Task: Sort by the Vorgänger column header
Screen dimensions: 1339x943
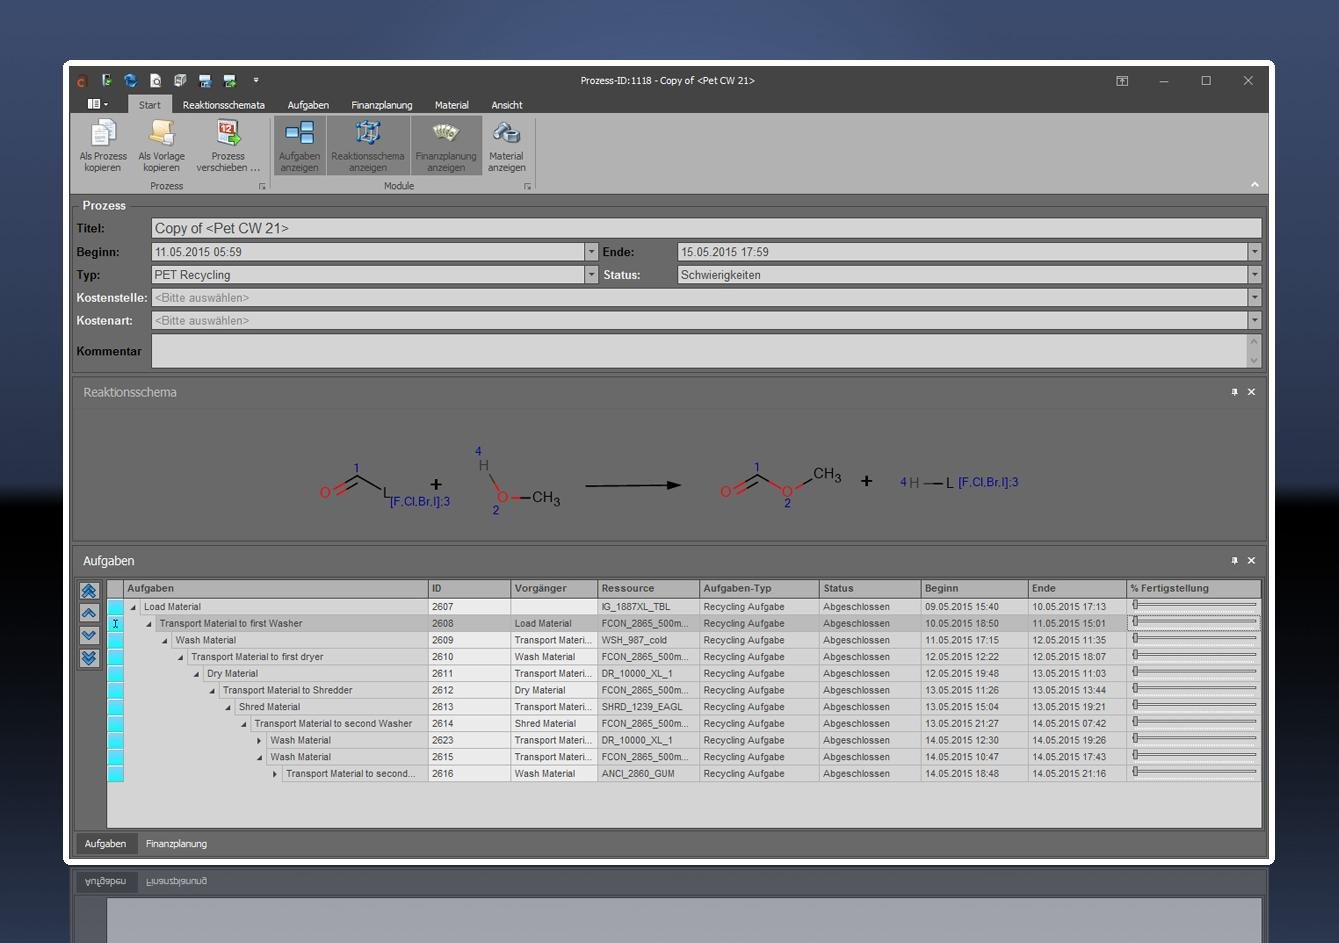Action: [554, 589]
